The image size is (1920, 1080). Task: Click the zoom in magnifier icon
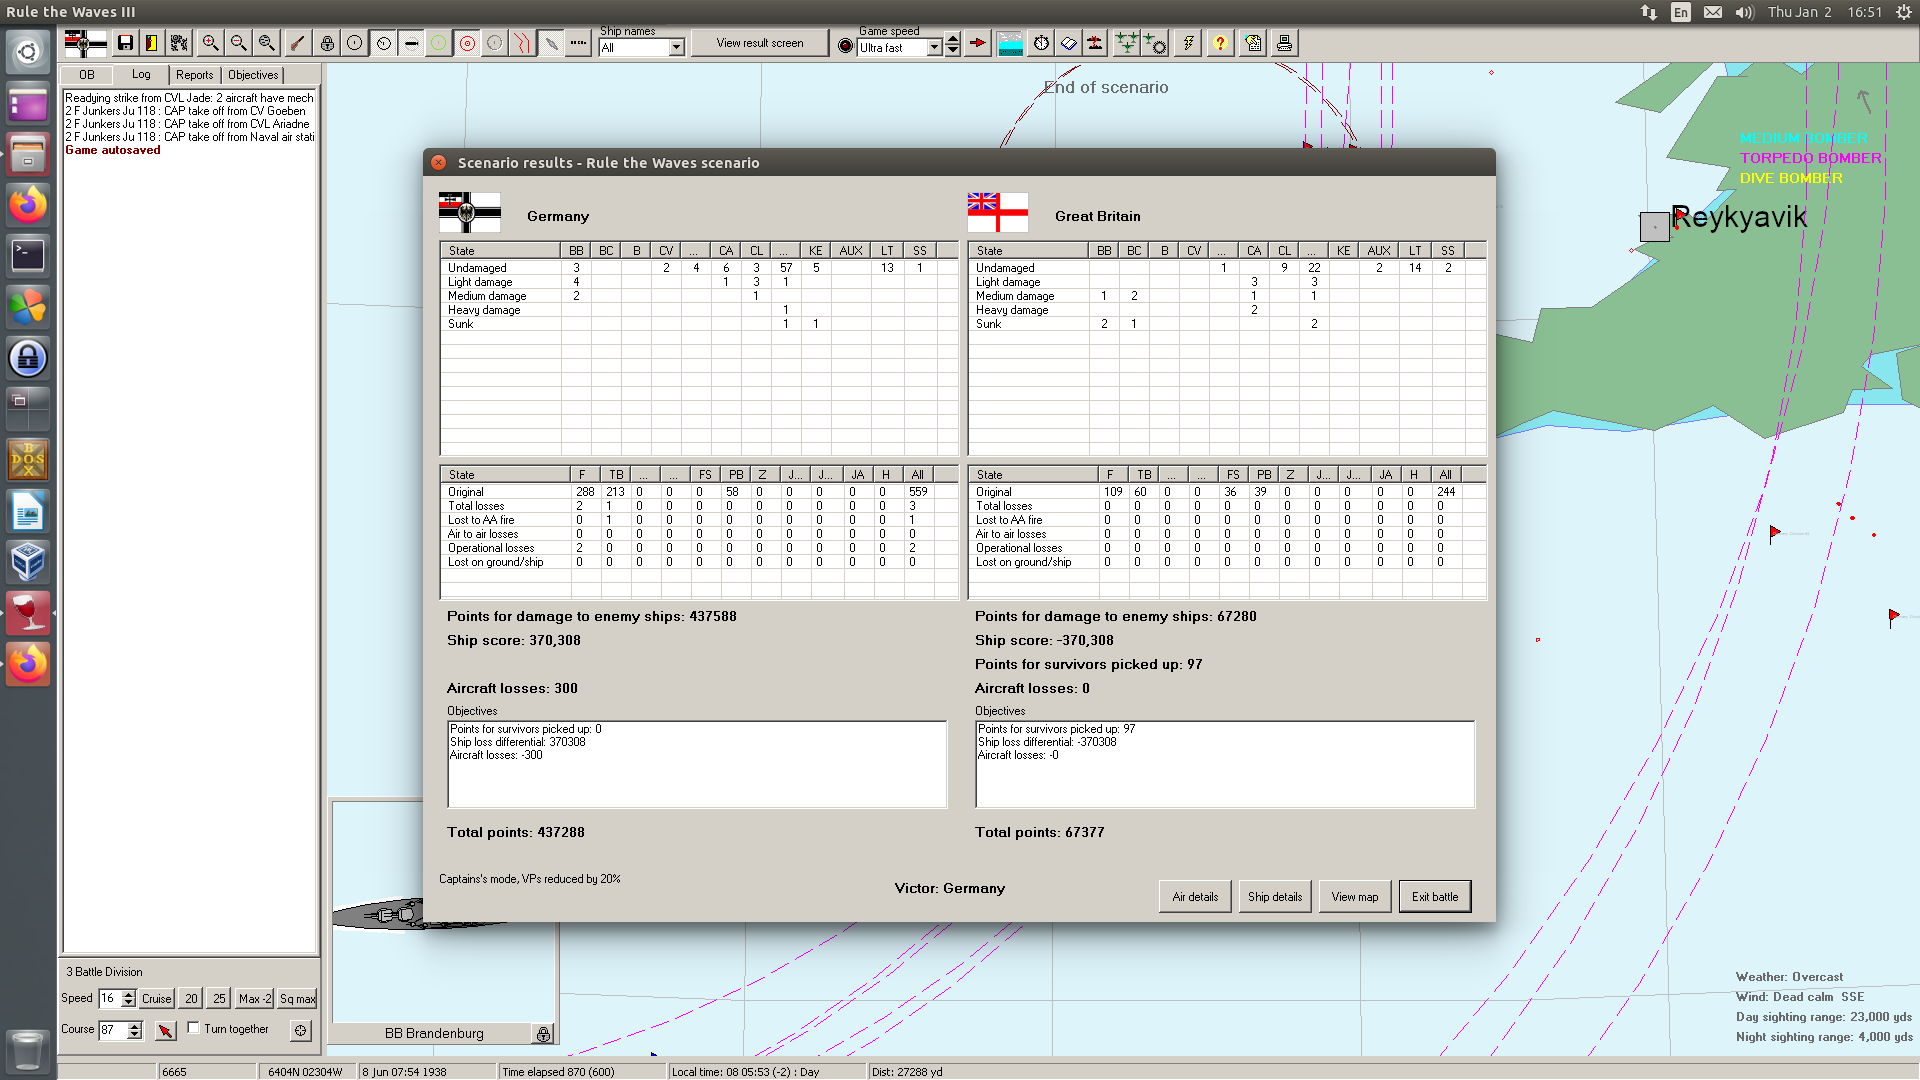[x=210, y=43]
